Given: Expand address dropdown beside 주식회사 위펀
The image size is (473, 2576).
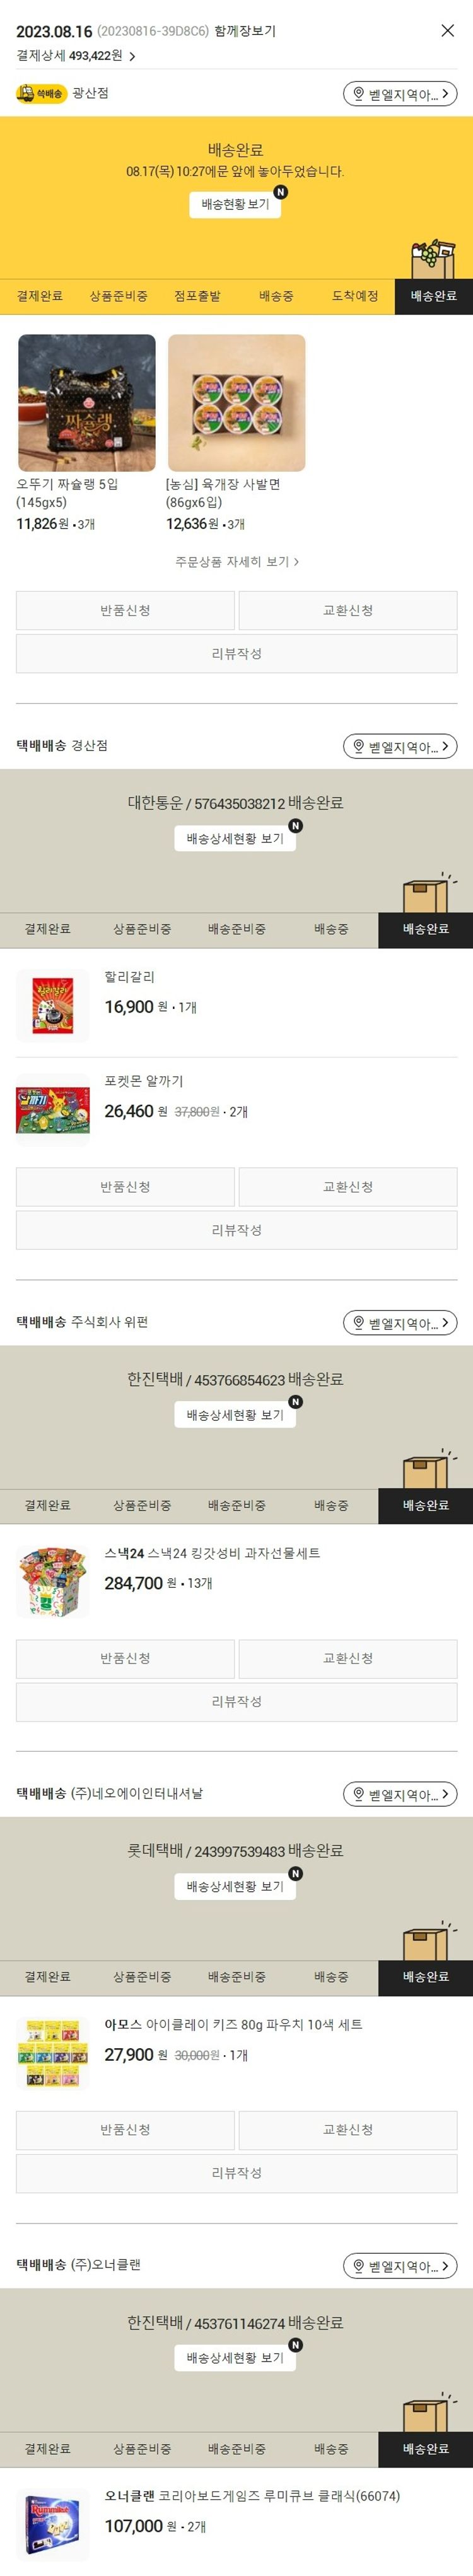Looking at the screenshot, I should 400,1323.
